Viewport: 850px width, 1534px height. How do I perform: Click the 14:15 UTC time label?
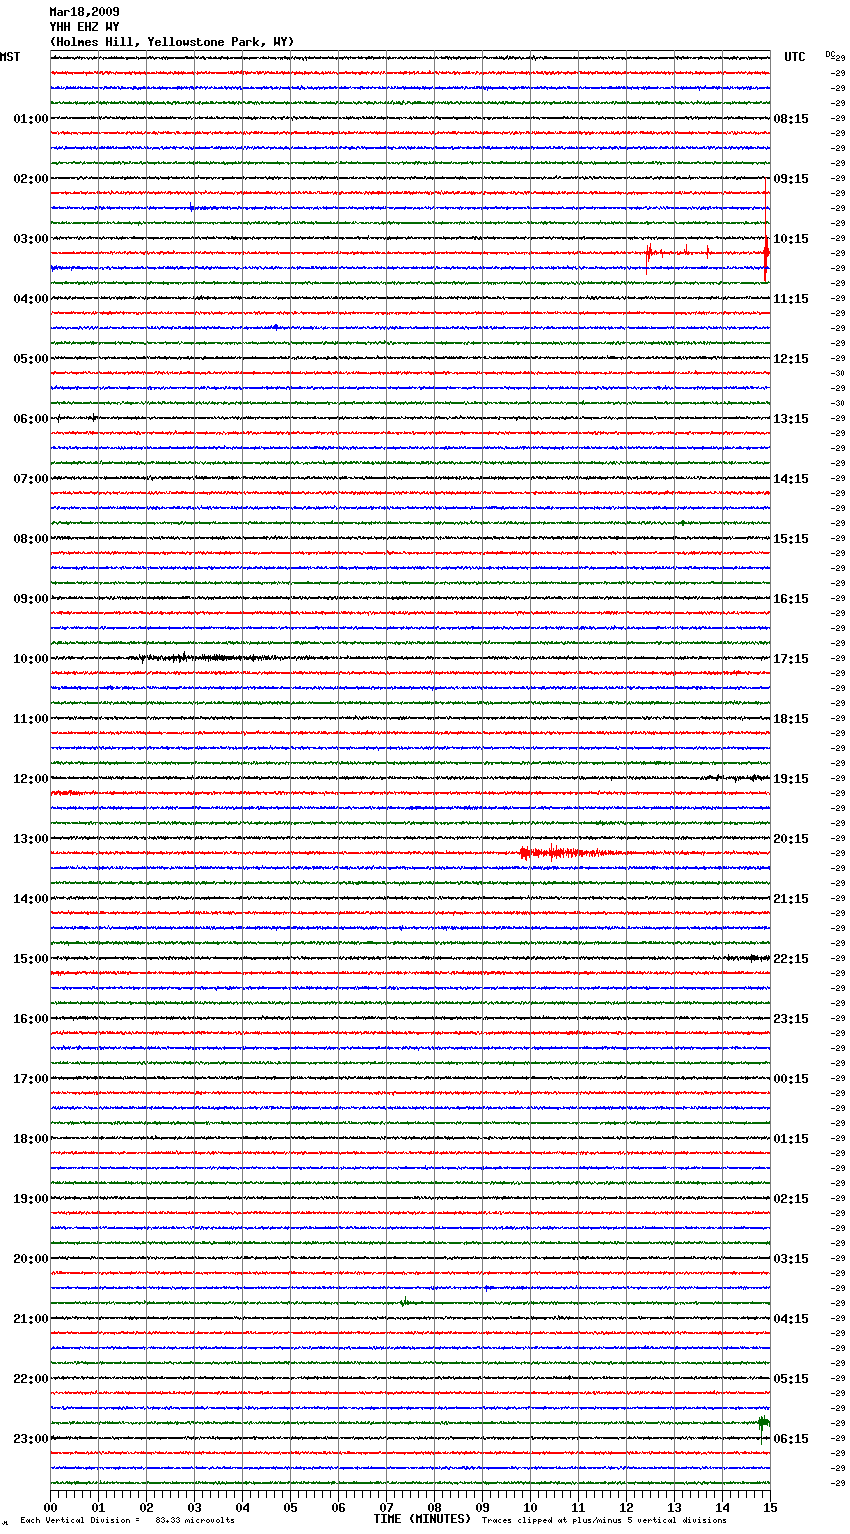(x=791, y=479)
